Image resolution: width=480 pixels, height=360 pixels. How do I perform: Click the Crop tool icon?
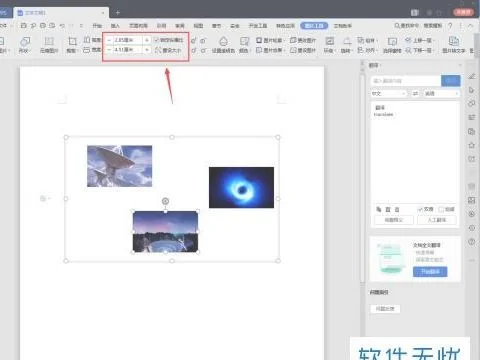coord(72,41)
